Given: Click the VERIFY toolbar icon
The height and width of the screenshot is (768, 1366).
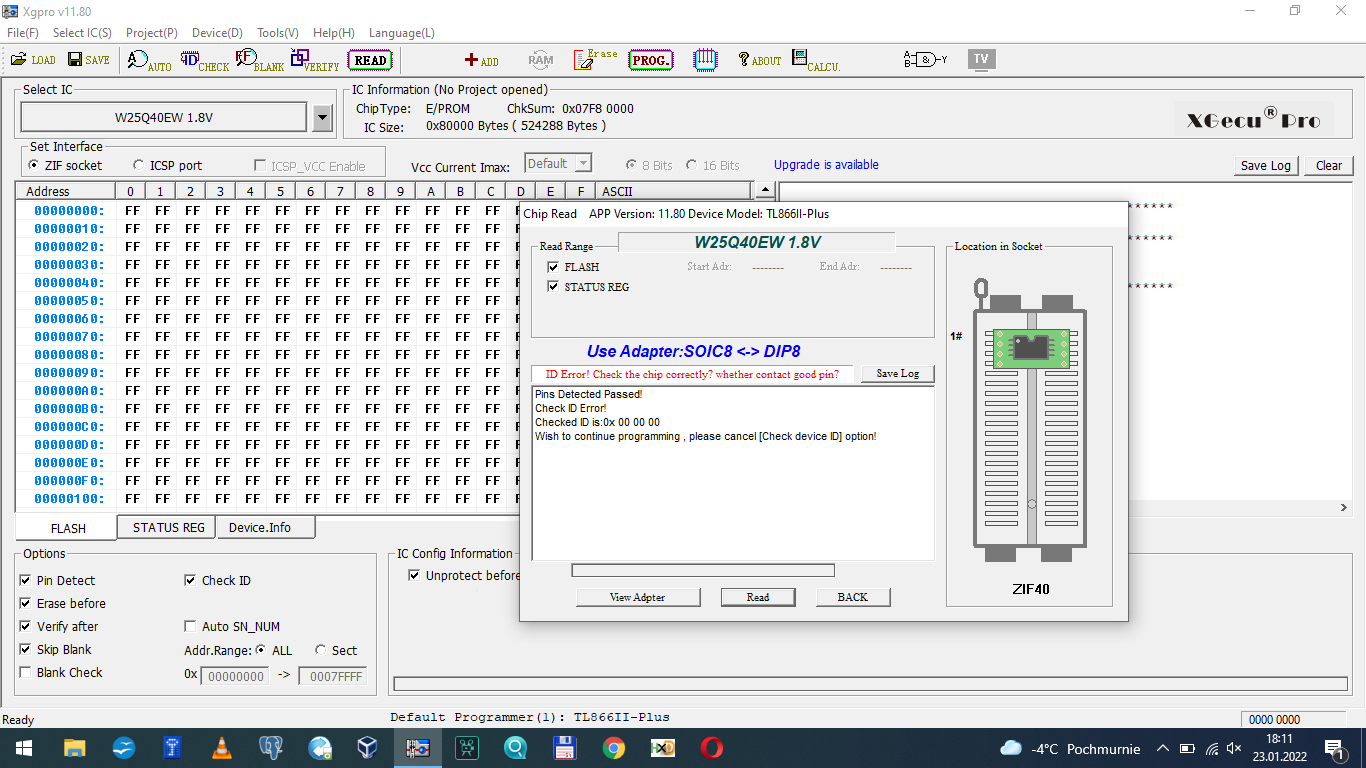Looking at the screenshot, I should 315,61.
